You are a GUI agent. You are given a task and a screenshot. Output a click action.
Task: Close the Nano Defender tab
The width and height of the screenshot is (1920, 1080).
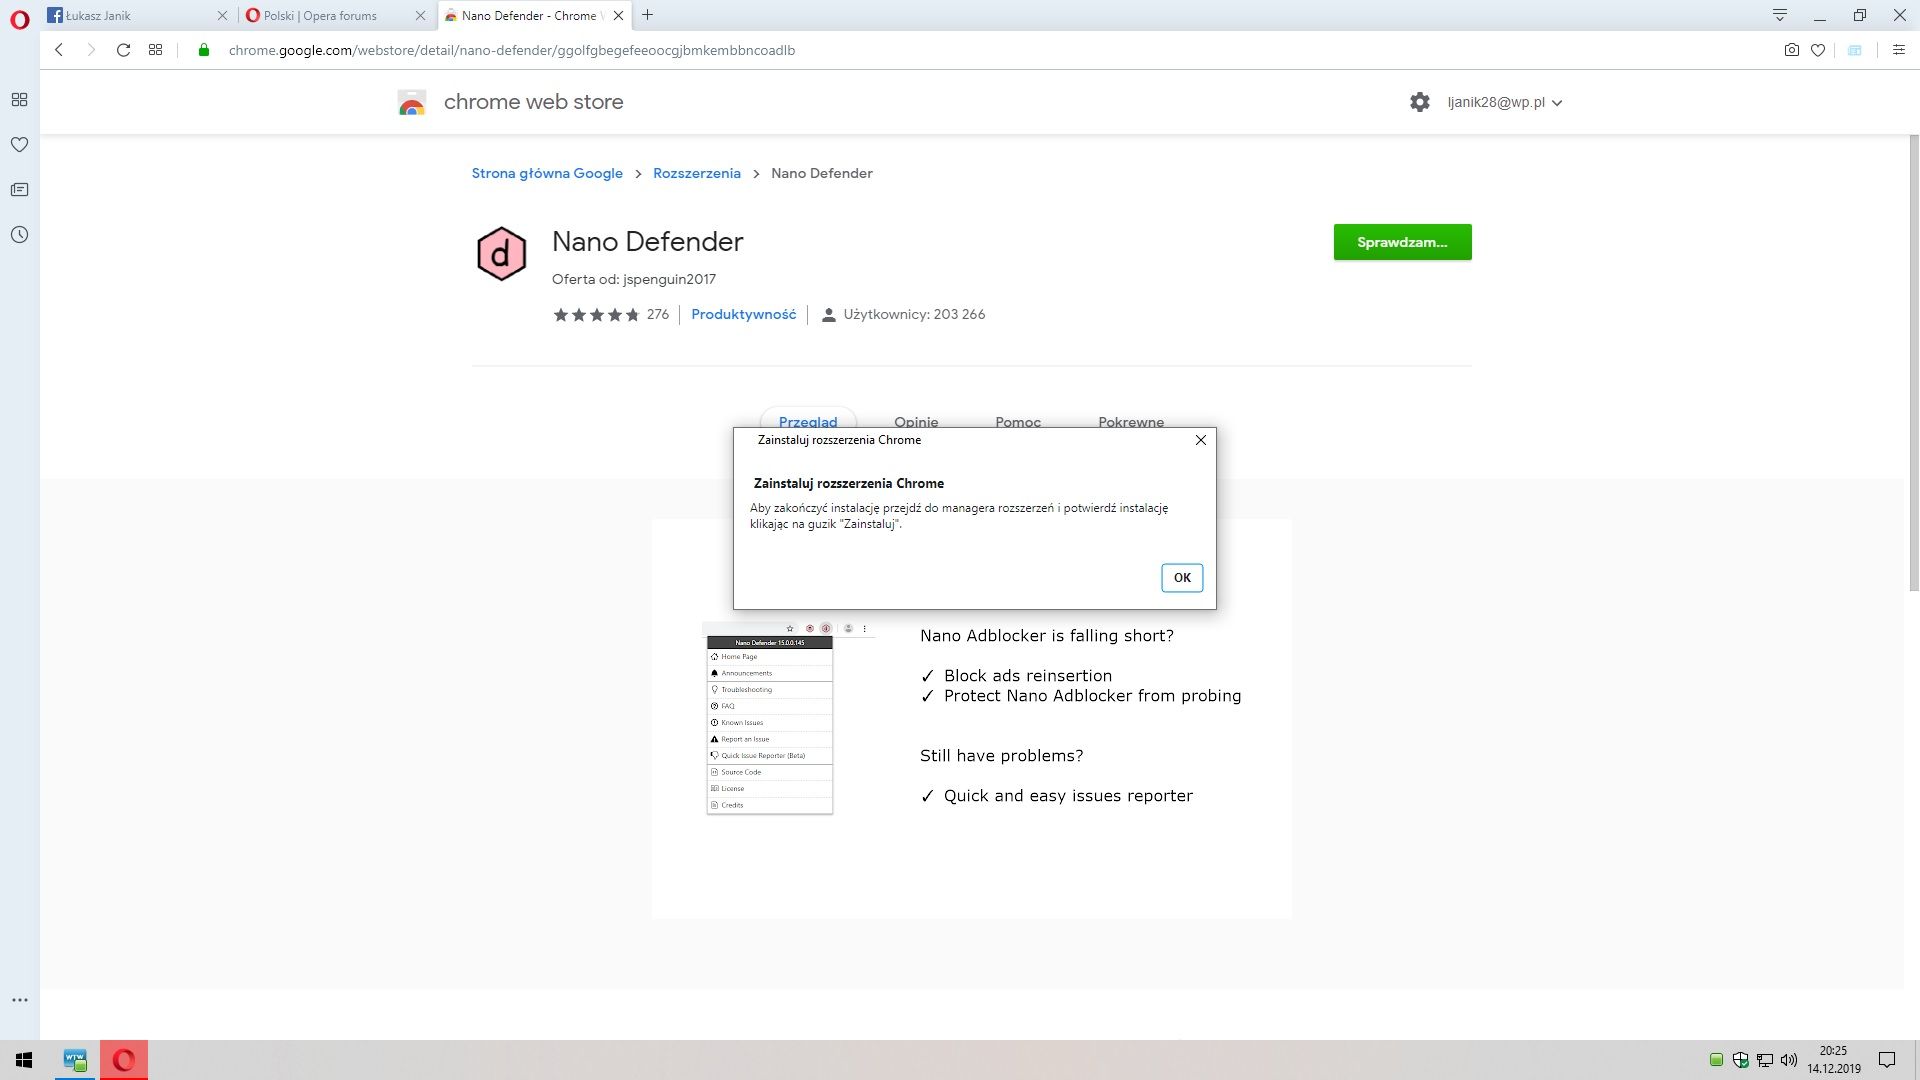(619, 16)
